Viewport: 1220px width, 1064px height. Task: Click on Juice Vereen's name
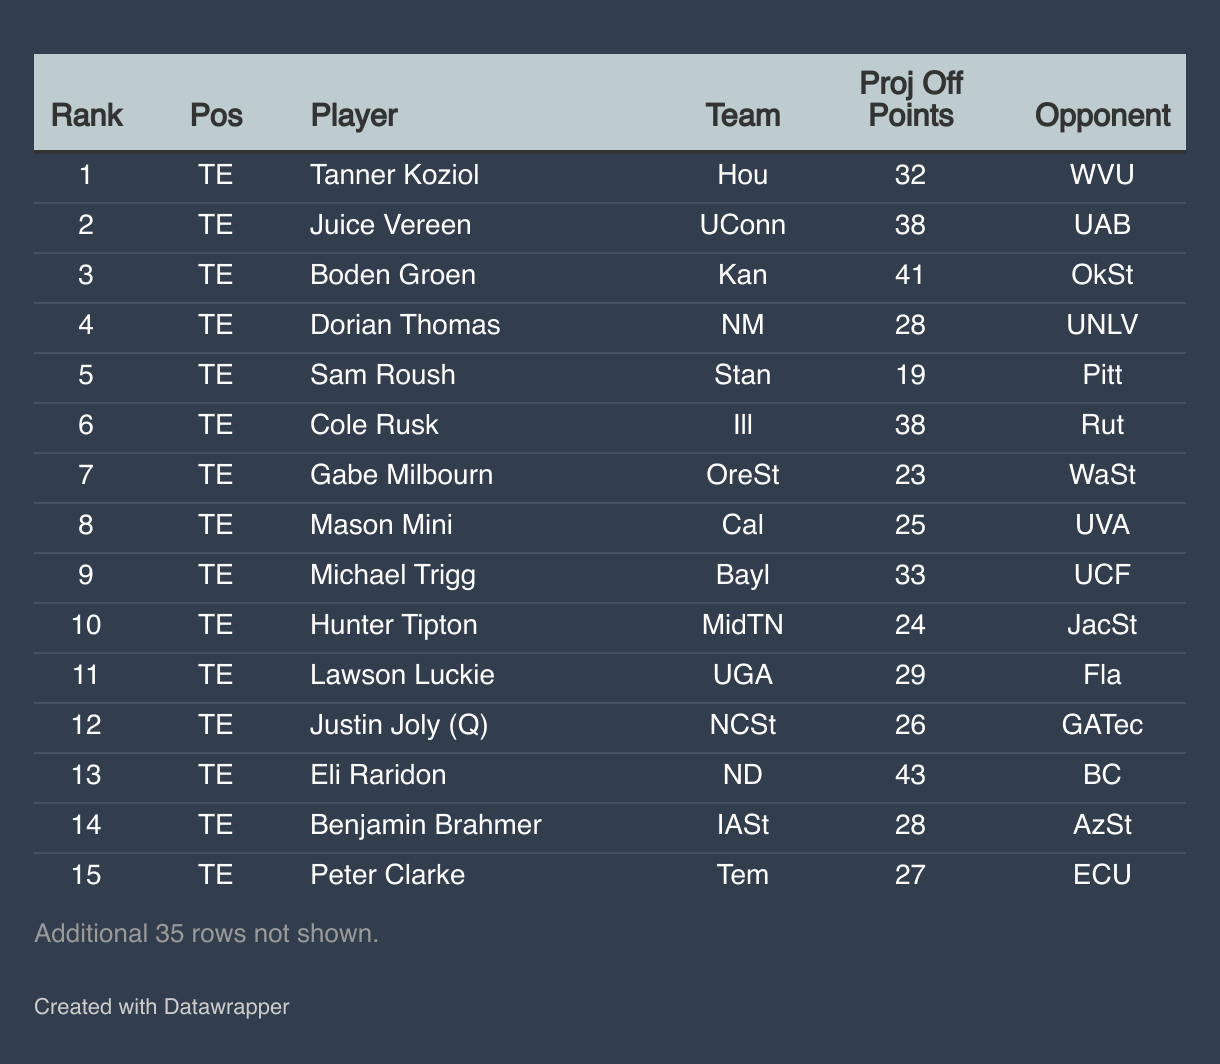click(391, 225)
